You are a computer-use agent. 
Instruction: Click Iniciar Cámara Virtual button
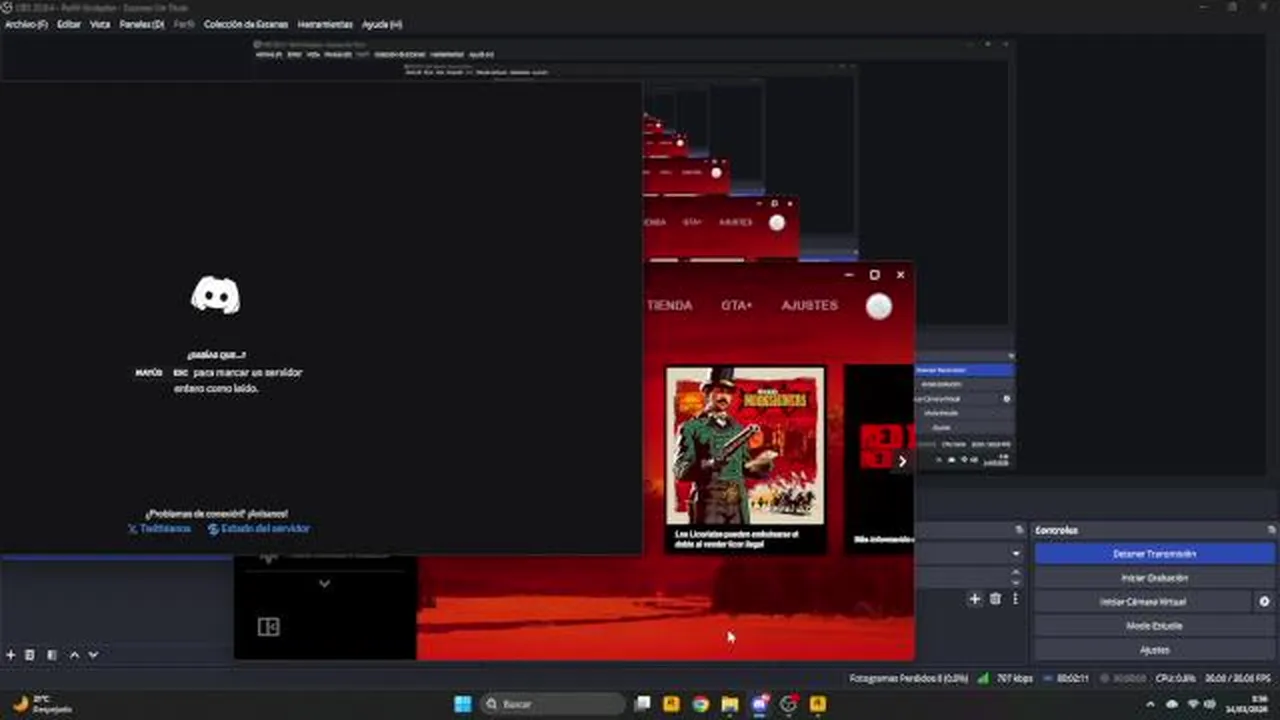[x=1143, y=602]
